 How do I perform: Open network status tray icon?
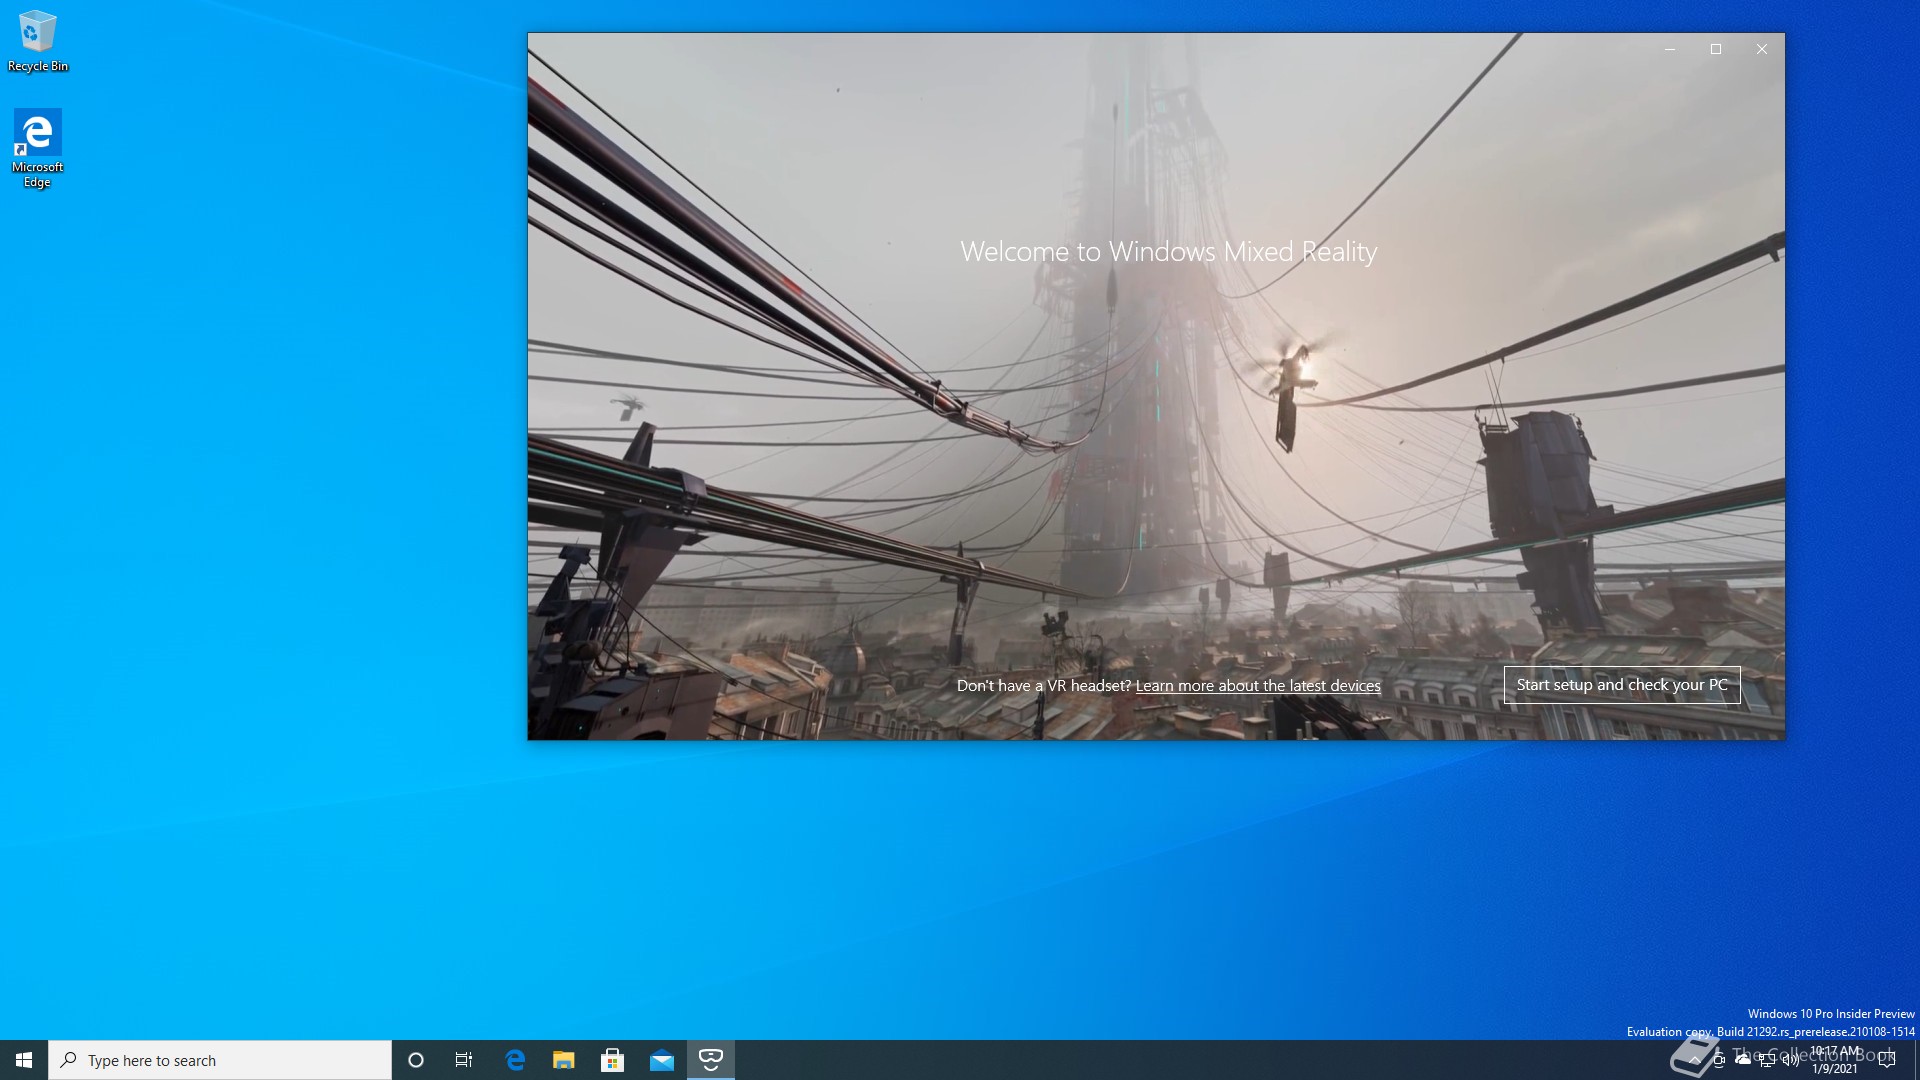tap(1767, 1060)
